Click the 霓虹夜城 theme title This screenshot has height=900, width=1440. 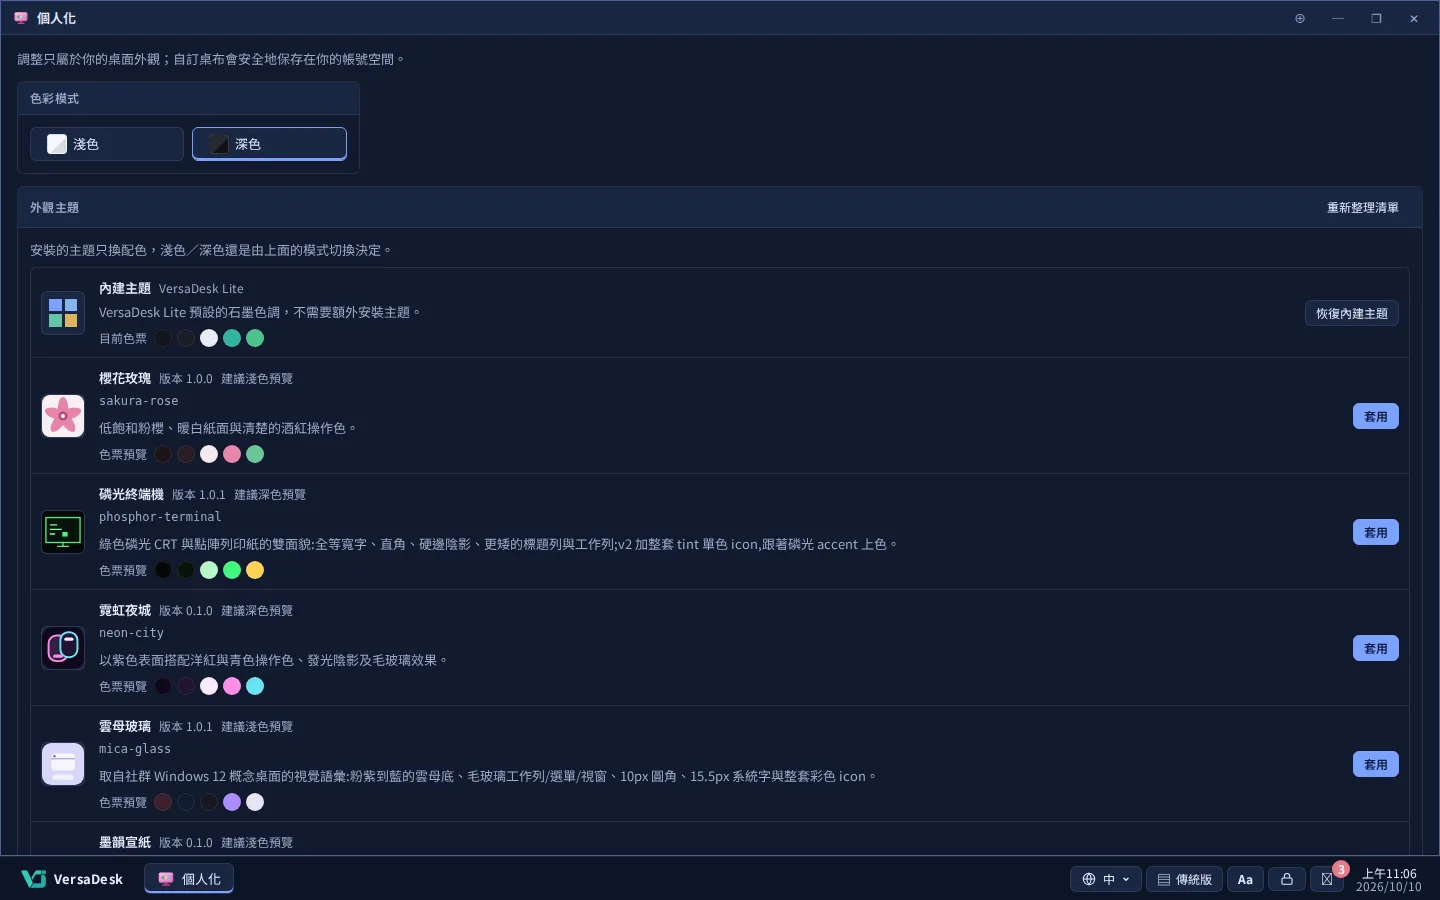click(x=125, y=610)
